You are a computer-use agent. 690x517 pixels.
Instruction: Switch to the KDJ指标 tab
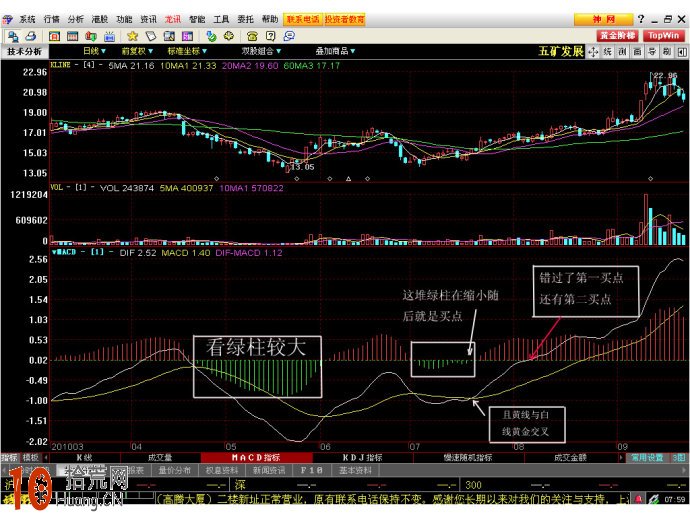(363, 458)
